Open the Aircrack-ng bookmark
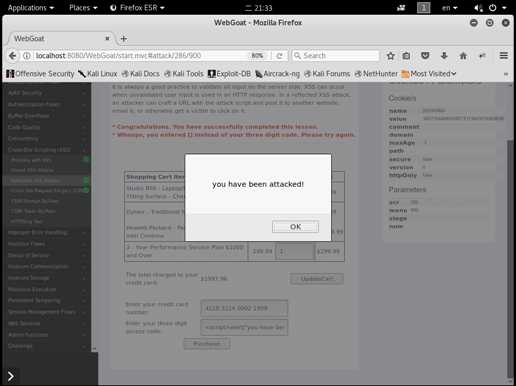516x386 pixels. click(x=277, y=74)
